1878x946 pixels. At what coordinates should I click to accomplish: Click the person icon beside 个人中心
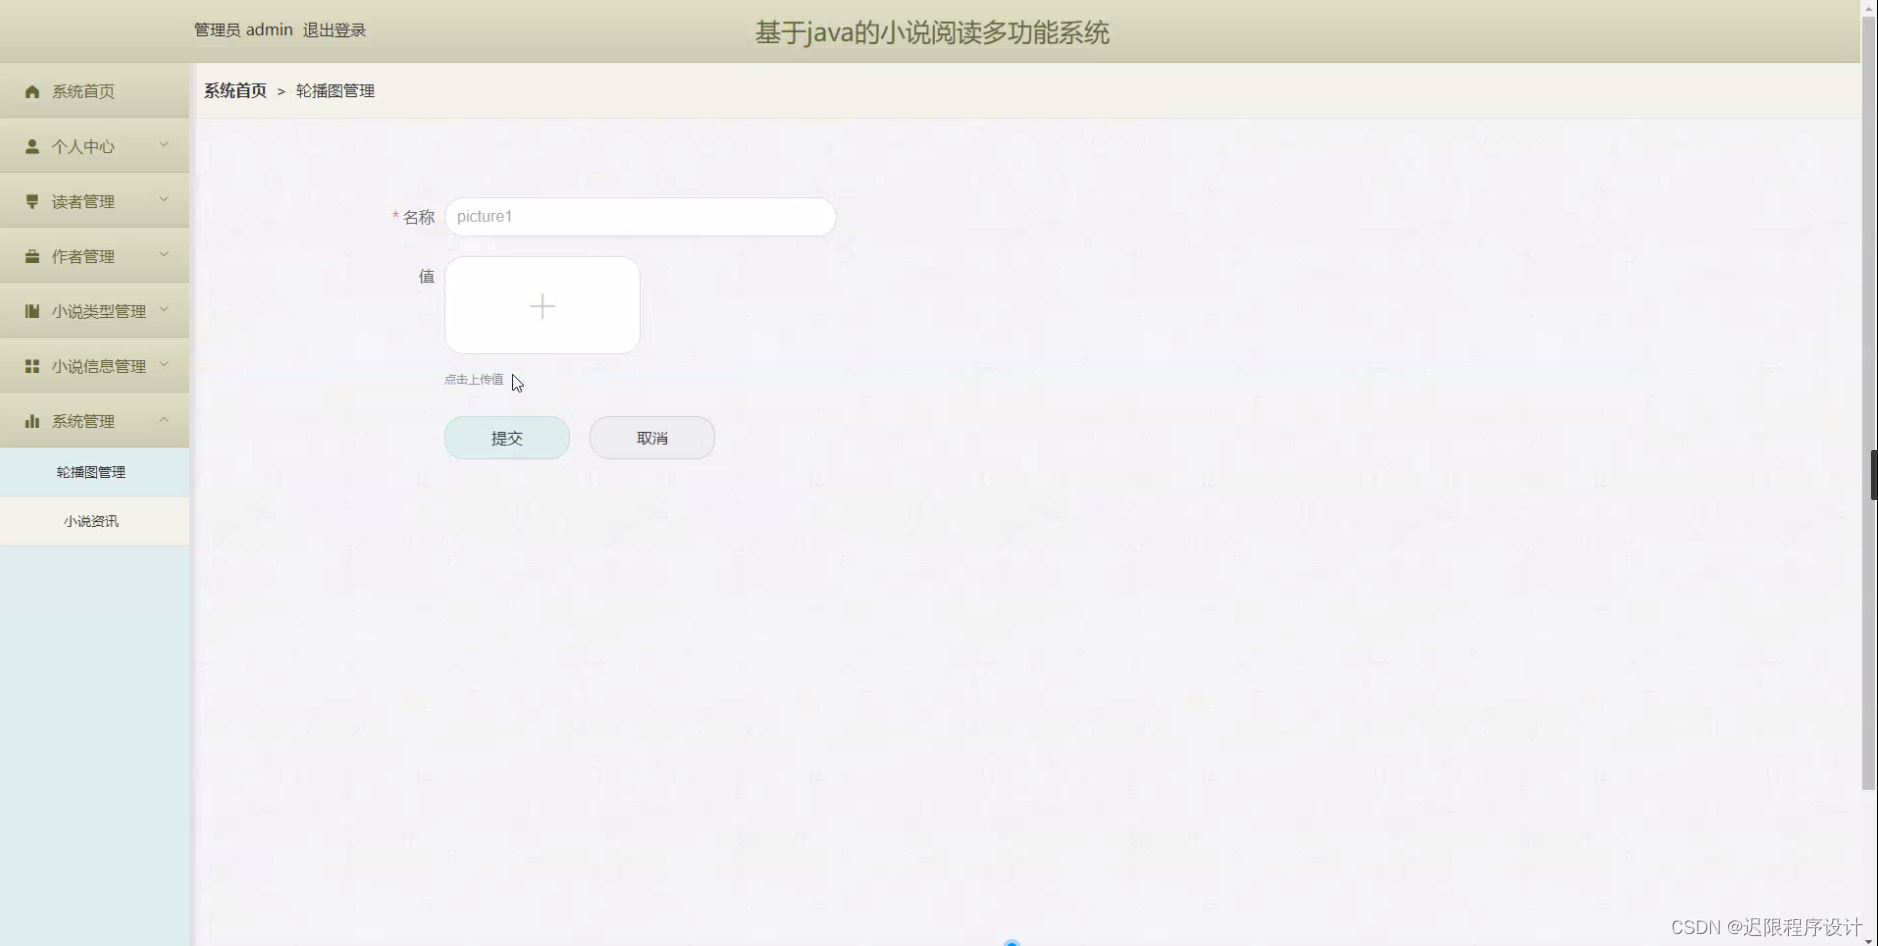tap(32, 146)
